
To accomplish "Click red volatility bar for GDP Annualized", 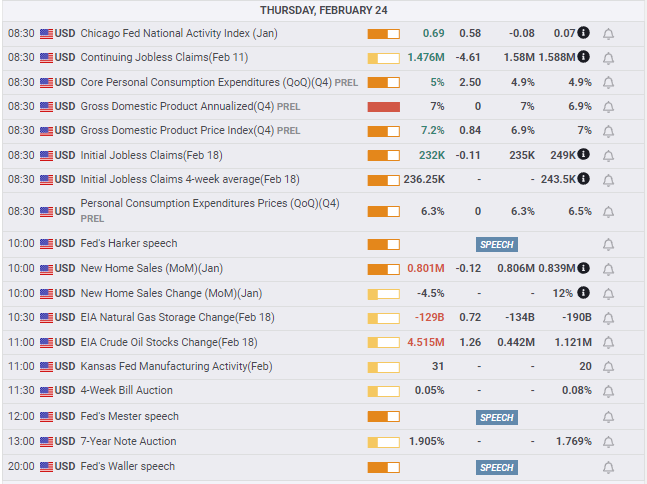I will (x=384, y=107).
